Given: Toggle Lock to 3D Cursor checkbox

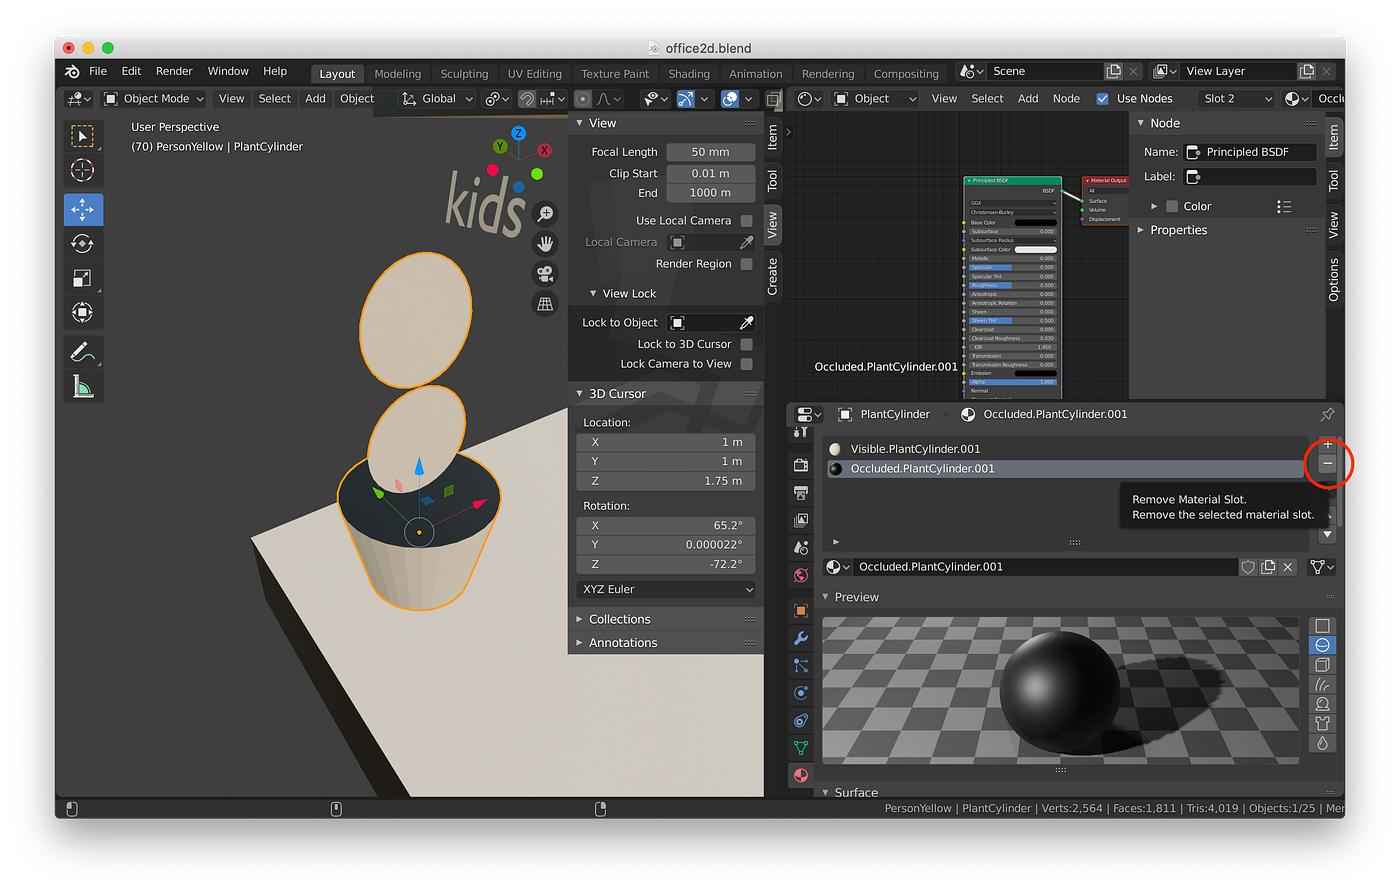Looking at the screenshot, I should pos(746,344).
